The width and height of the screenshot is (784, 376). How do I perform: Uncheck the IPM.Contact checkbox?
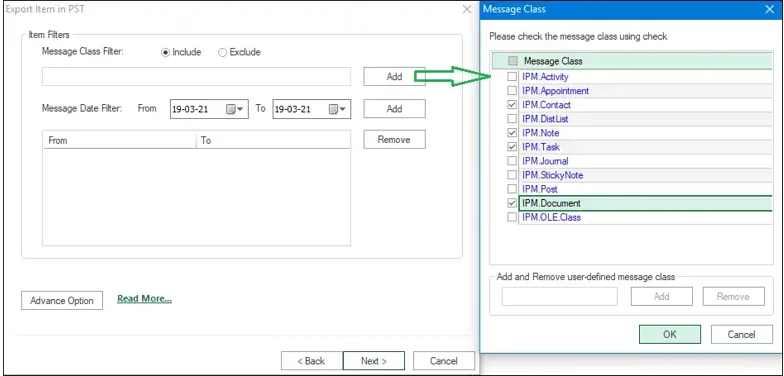512,105
